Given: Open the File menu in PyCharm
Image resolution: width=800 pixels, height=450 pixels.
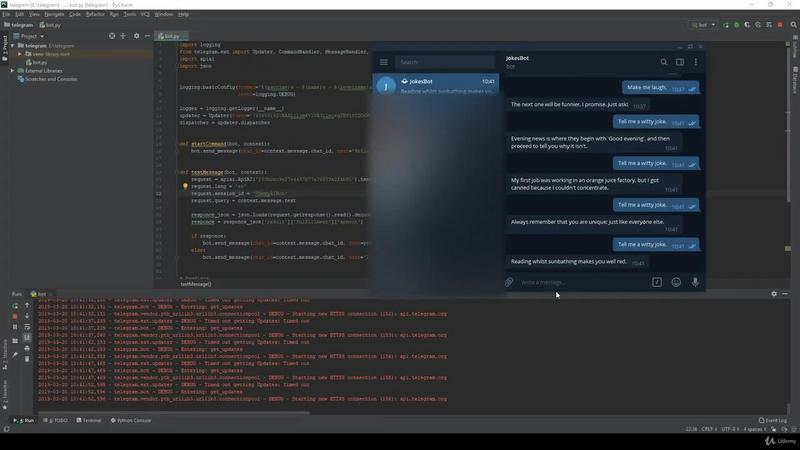Looking at the screenshot, I should pos(6,14).
